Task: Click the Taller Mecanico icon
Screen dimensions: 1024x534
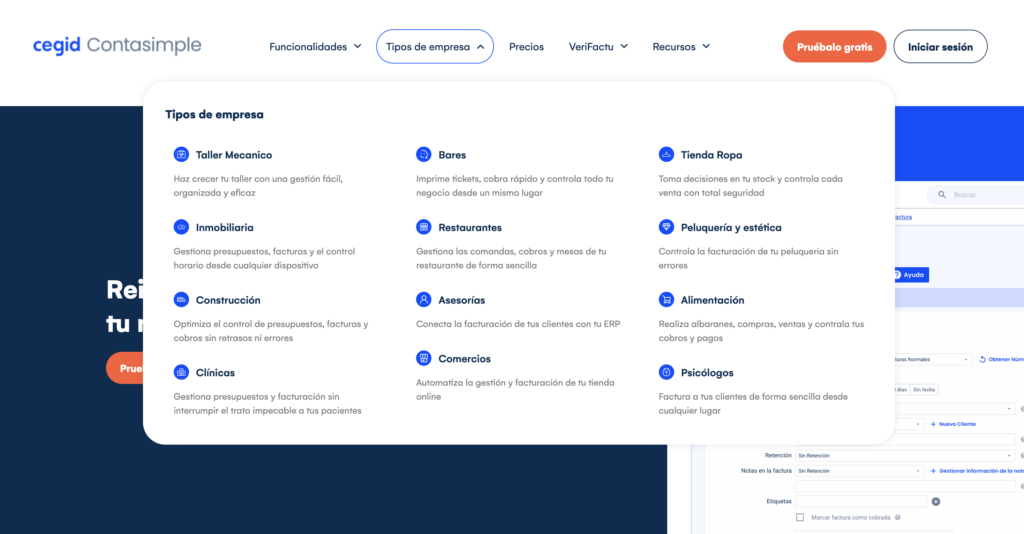Action: [x=181, y=155]
